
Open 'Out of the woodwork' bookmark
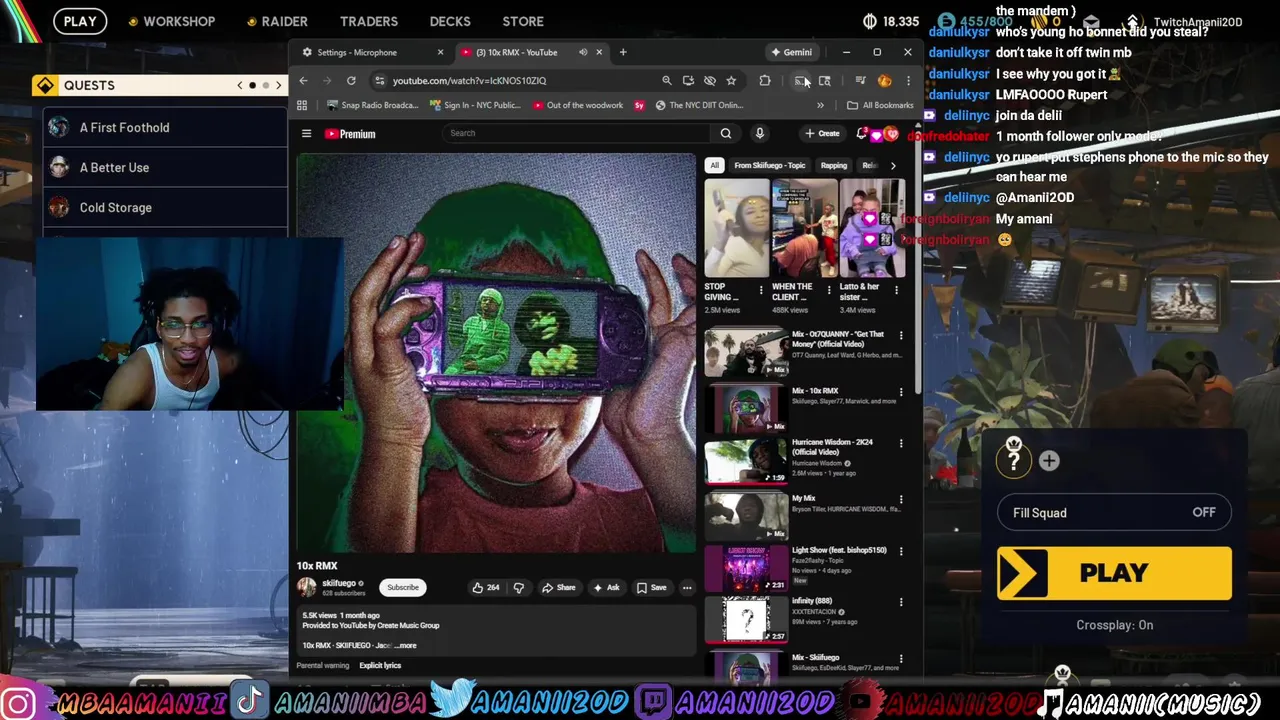coord(578,105)
